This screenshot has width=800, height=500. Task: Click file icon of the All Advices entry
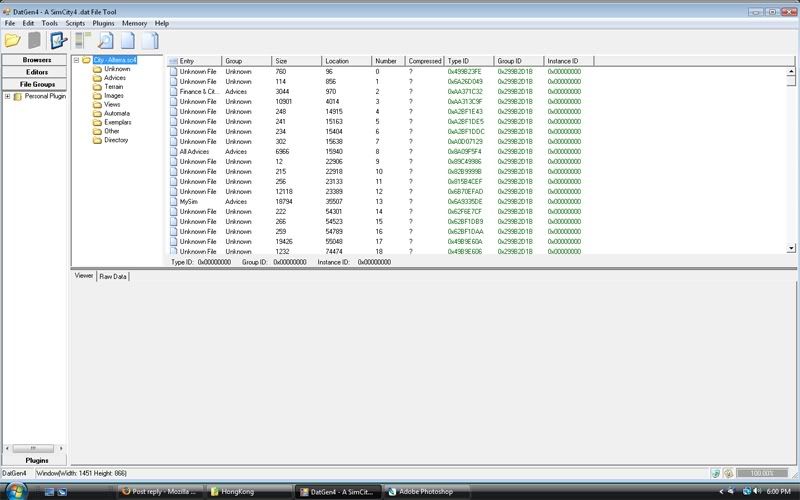[x=173, y=152]
